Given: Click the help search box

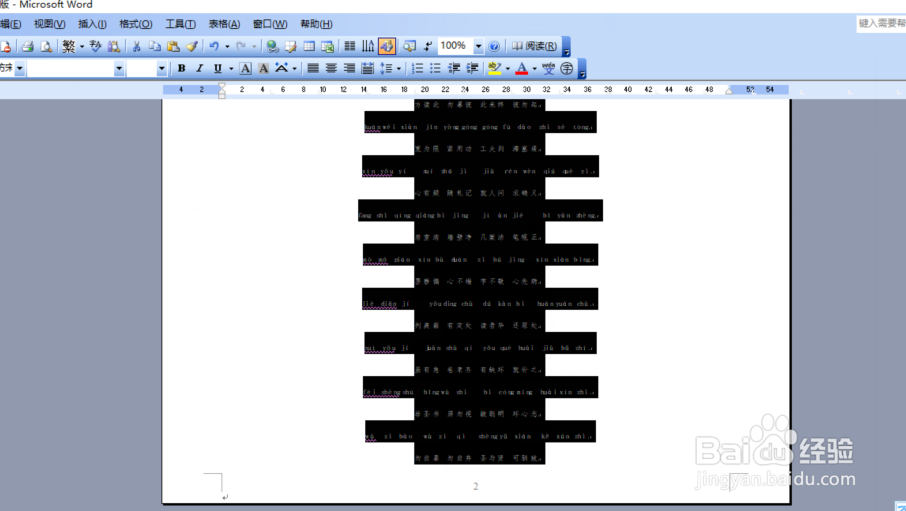Looking at the screenshot, I should pos(881,23).
